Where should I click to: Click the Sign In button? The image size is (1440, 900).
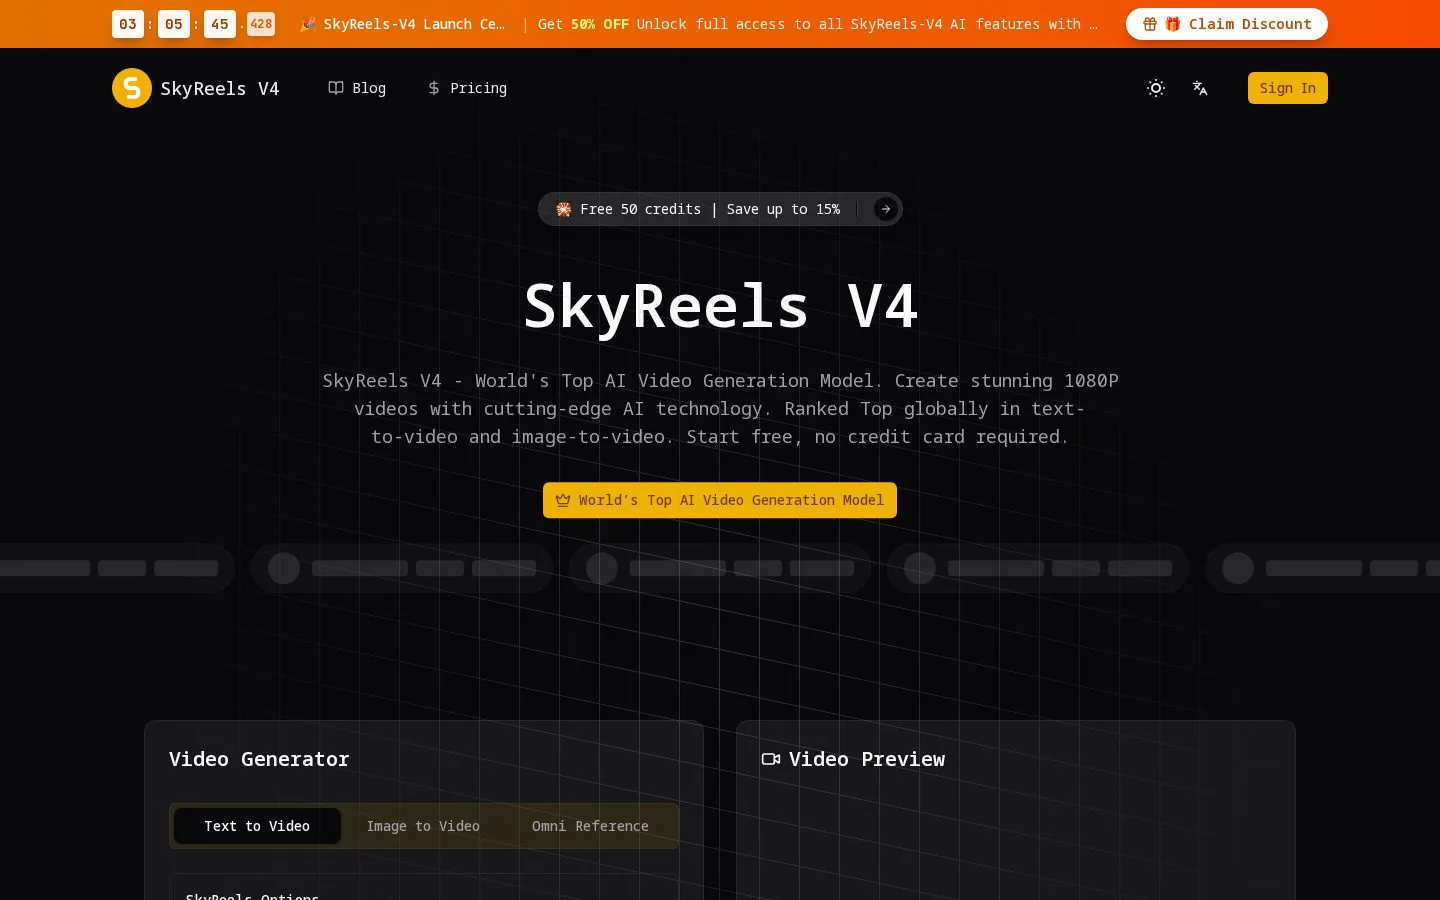point(1288,88)
